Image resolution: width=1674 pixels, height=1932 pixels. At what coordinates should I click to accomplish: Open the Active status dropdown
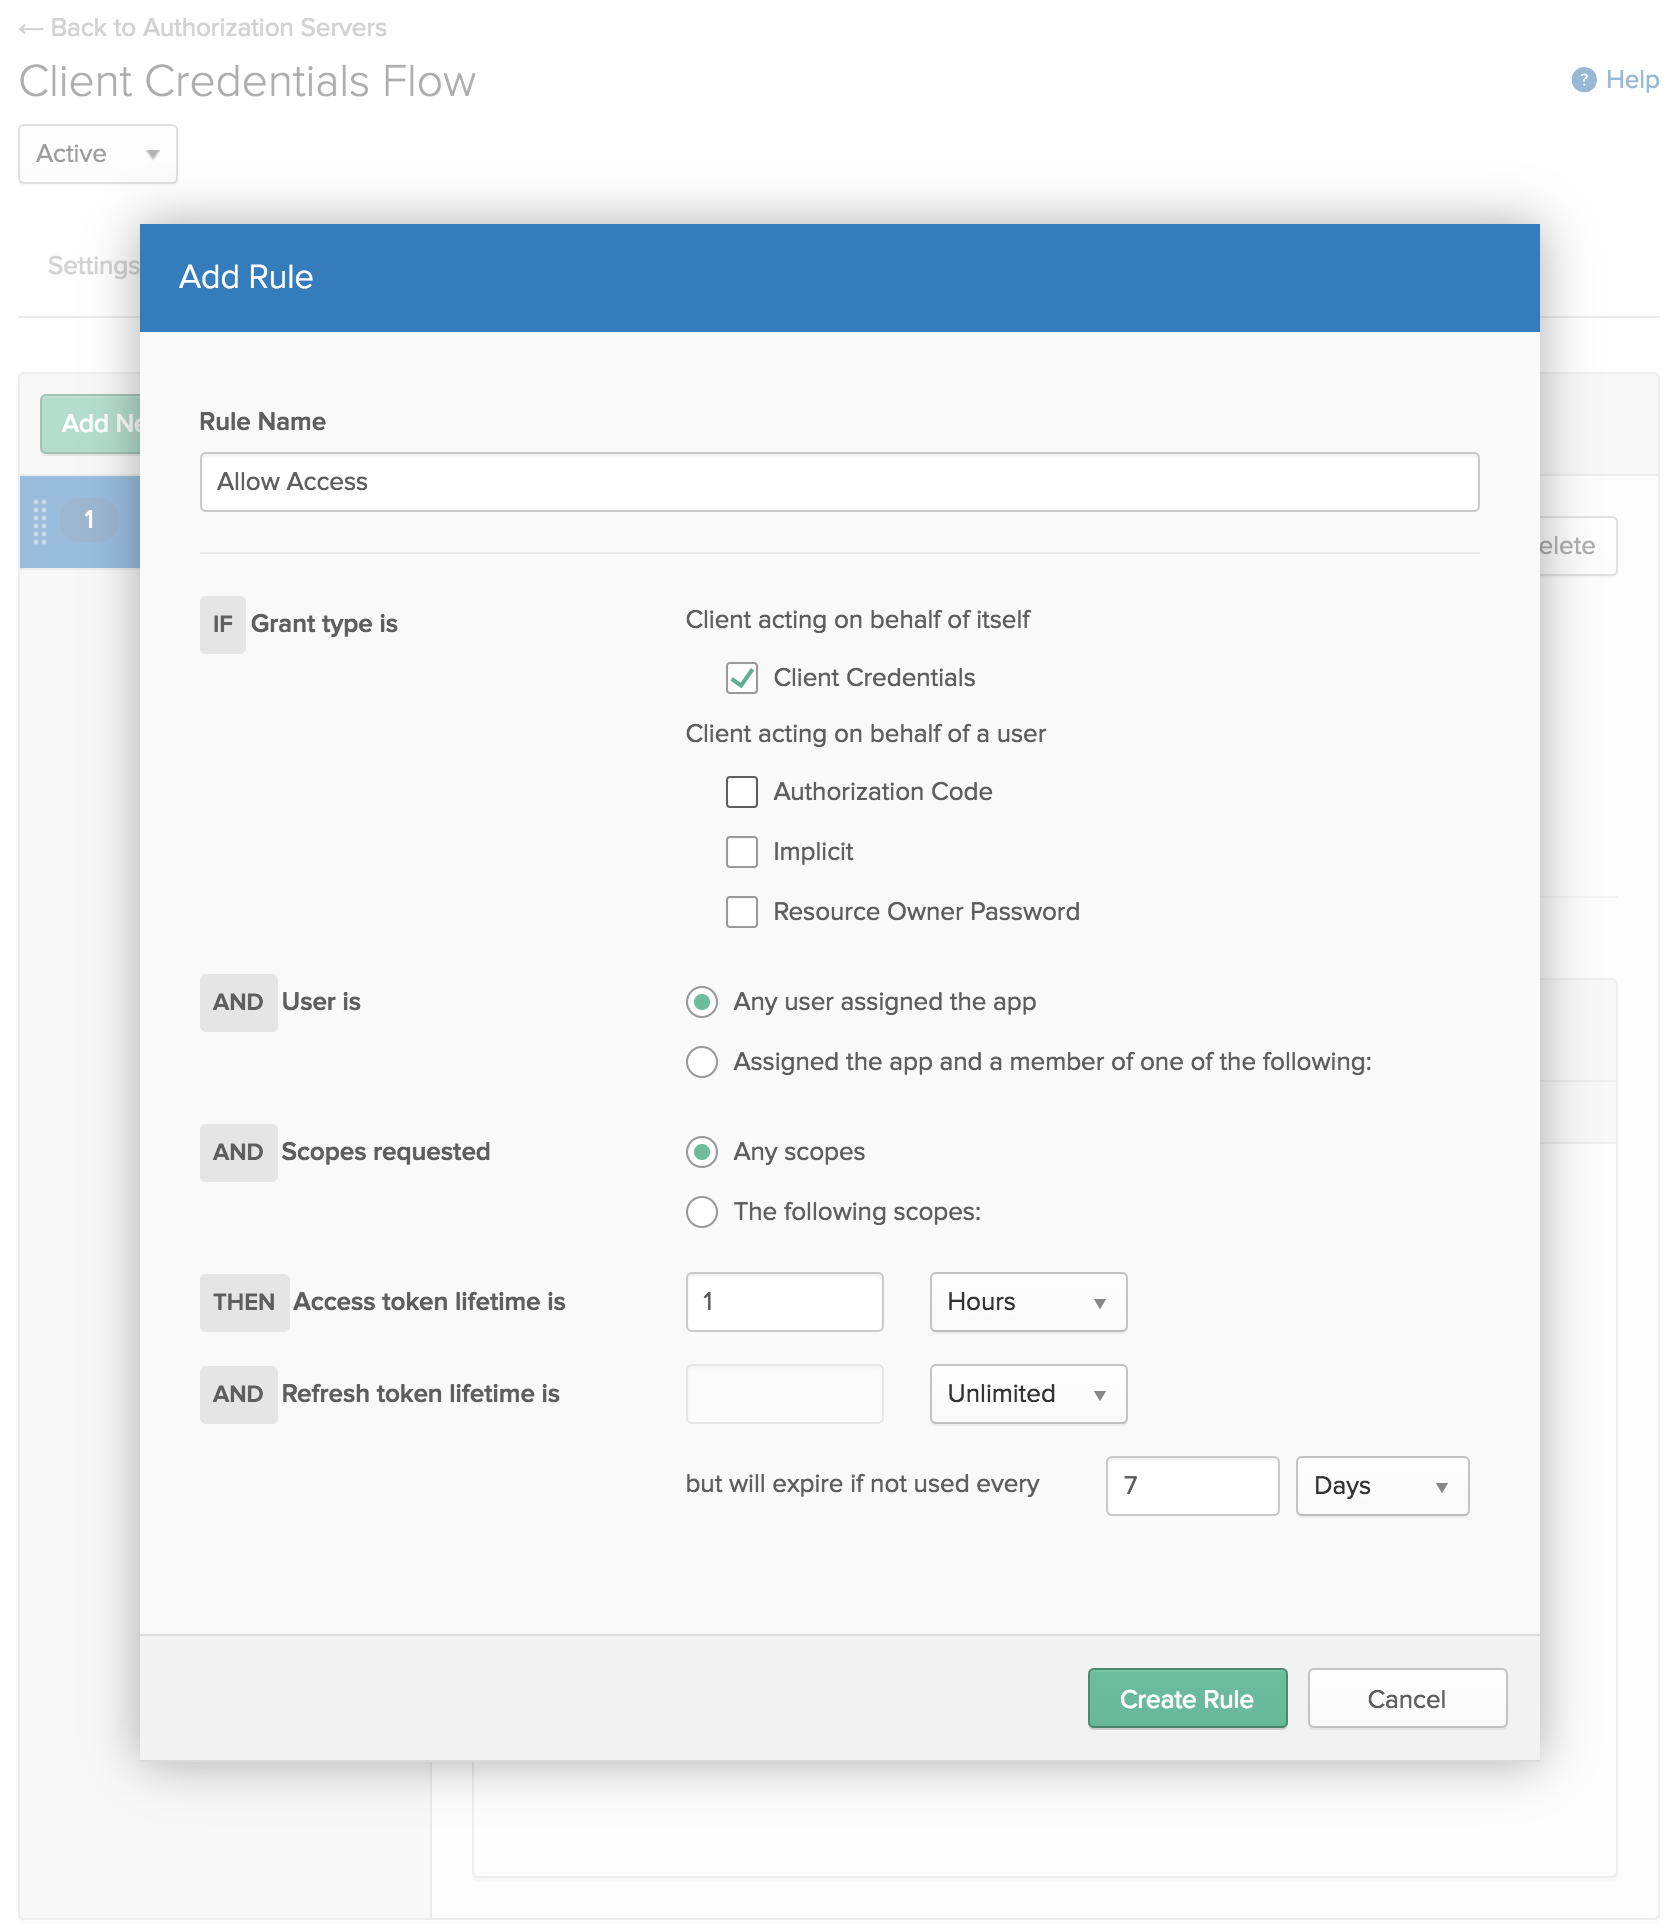point(98,154)
